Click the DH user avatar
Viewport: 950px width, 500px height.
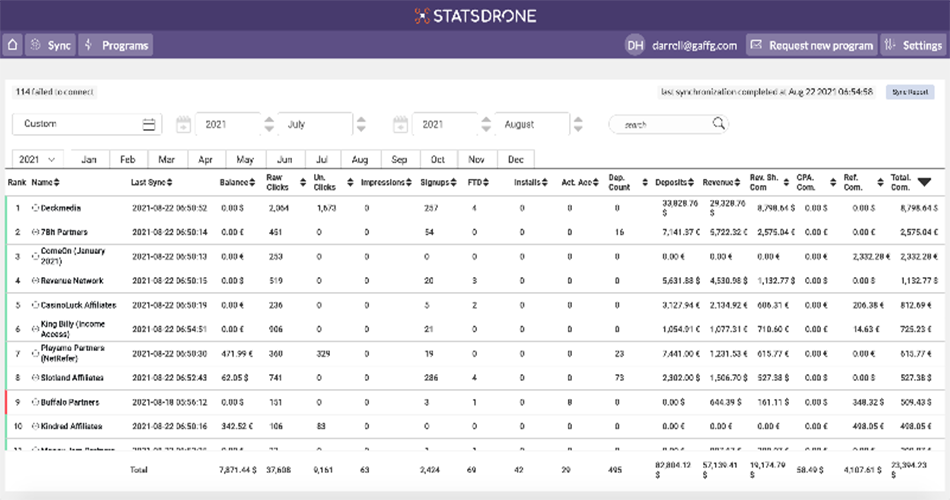tap(634, 45)
